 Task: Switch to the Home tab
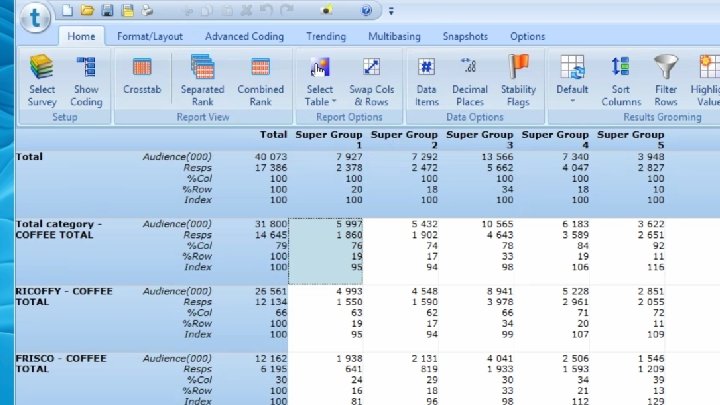pyautogui.click(x=81, y=36)
